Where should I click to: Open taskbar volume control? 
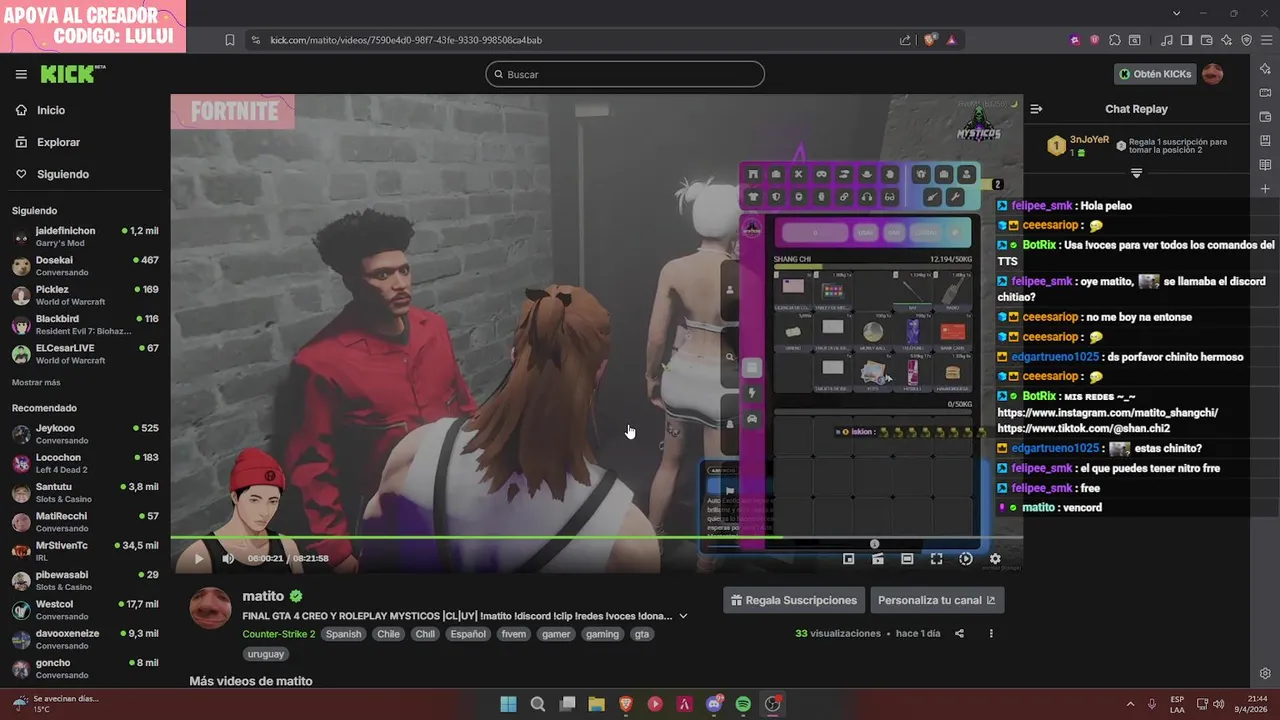click(x=1221, y=704)
